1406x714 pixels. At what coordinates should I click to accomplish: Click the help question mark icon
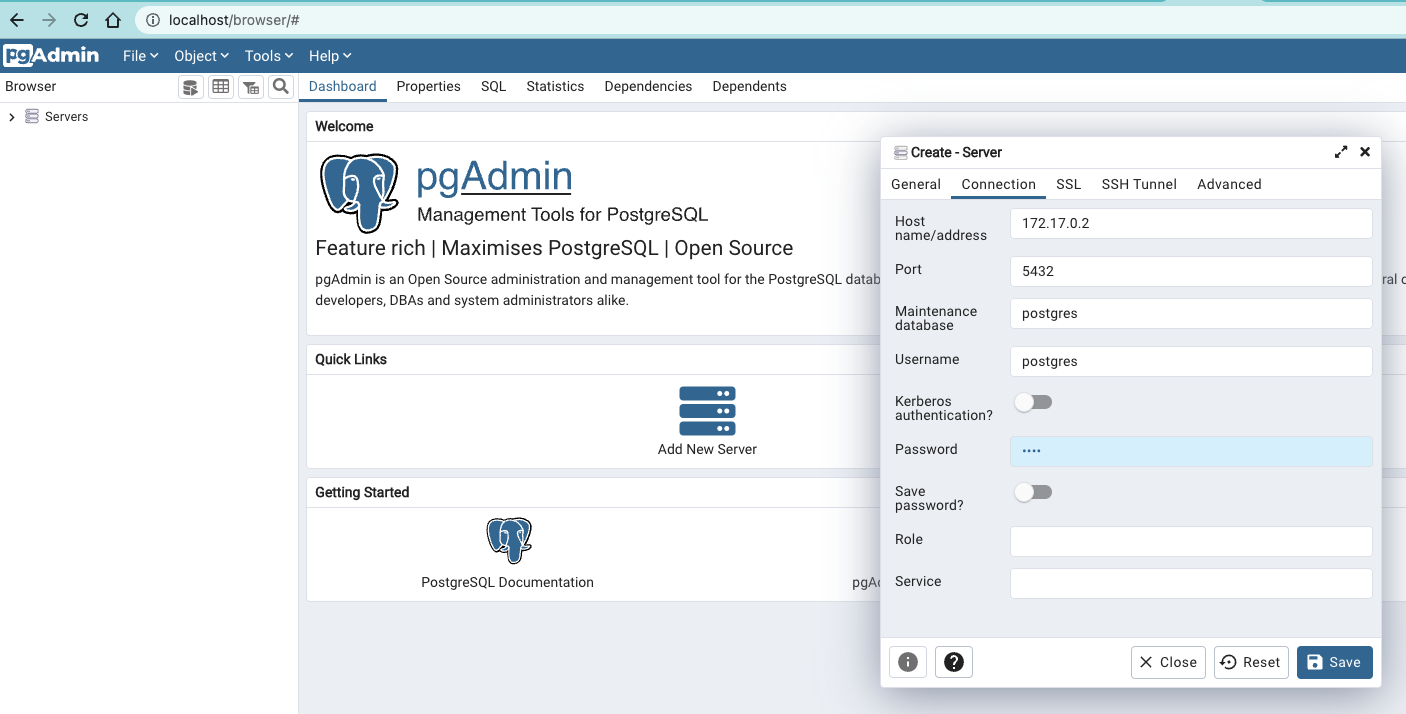click(954, 662)
